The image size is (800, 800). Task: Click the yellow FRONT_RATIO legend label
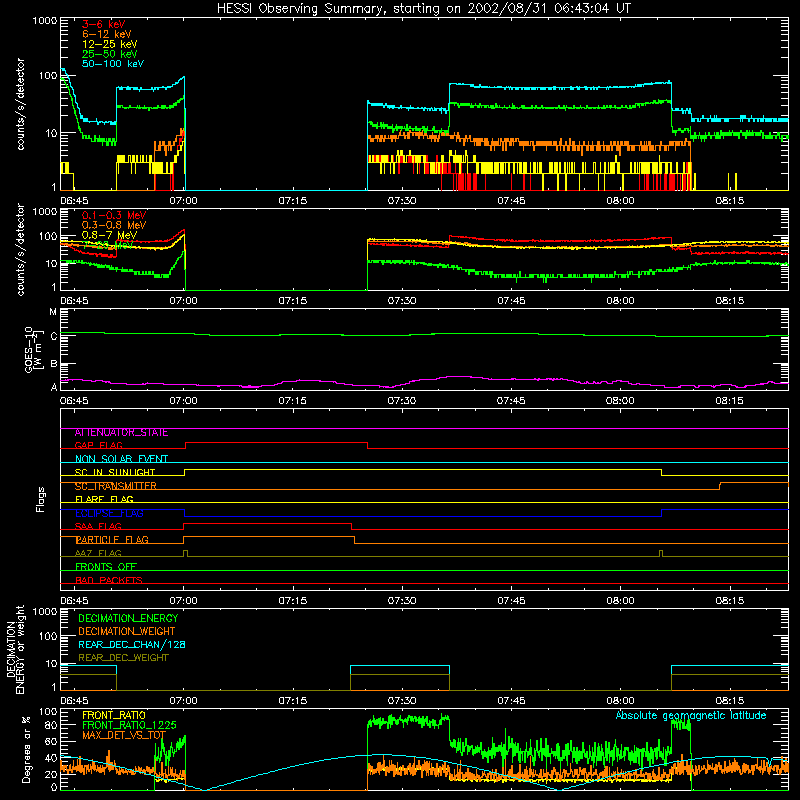[114, 715]
